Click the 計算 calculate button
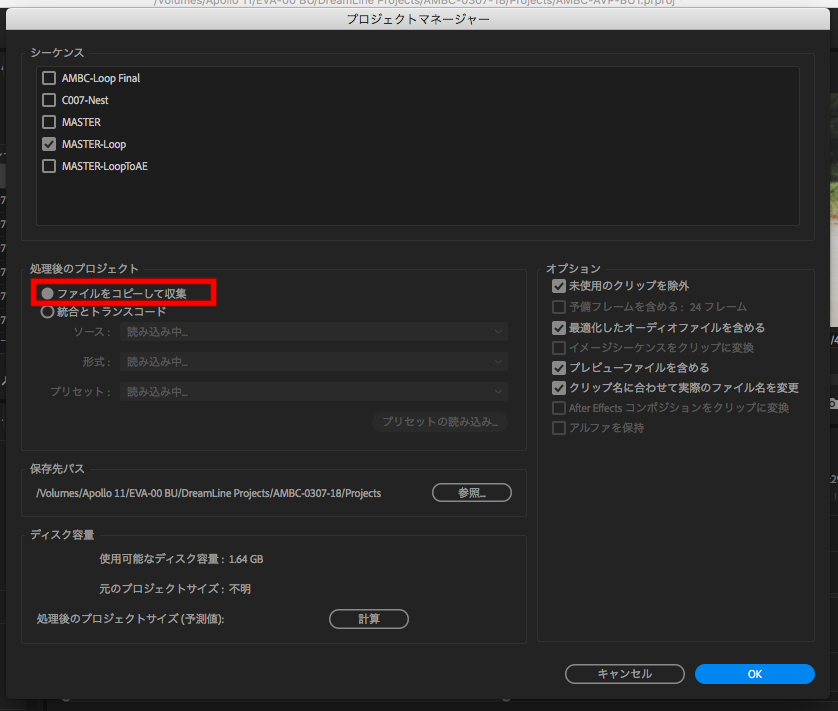Viewport: 838px width, 711px height. click(369, 619)
